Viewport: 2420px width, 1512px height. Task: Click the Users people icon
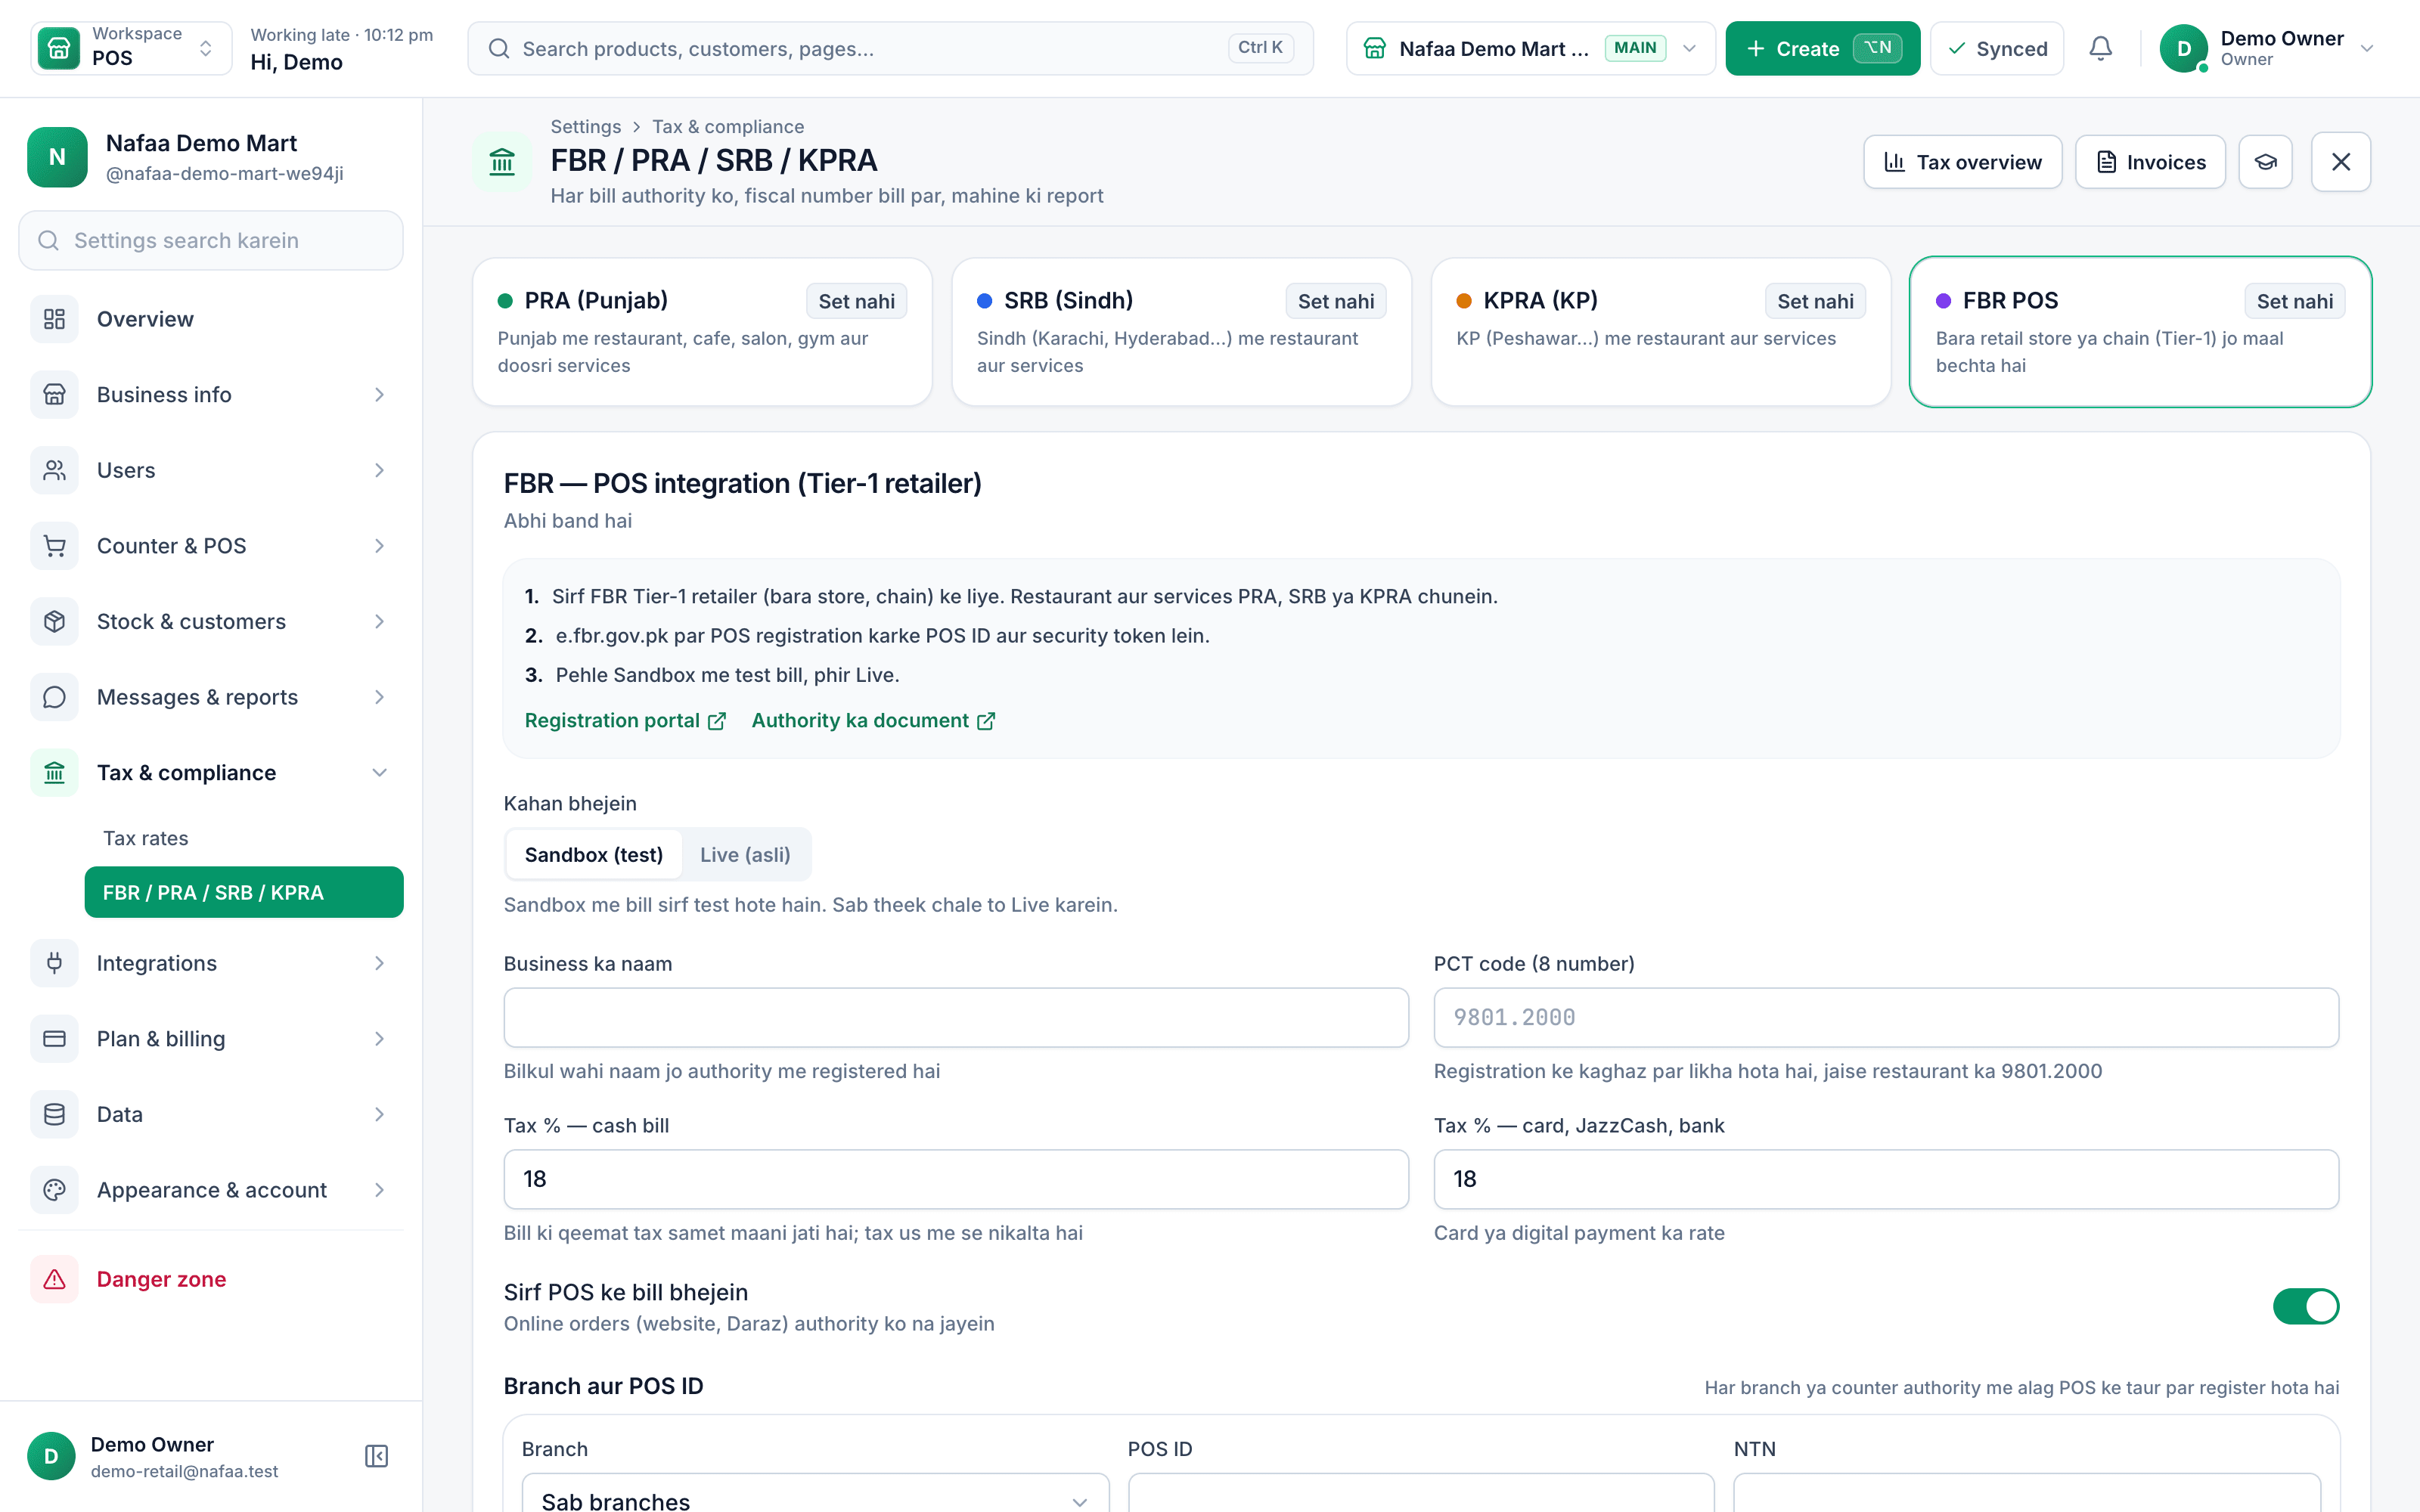click(54, 470)
